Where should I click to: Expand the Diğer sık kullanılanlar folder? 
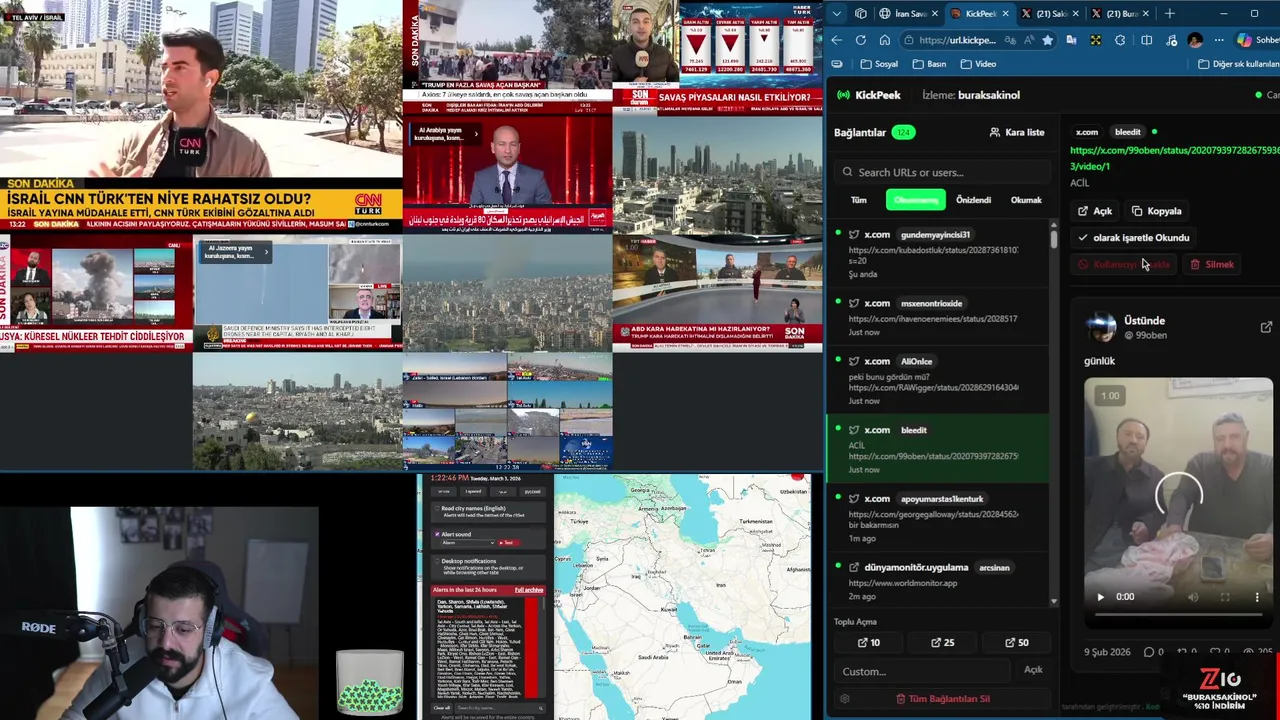click(x=1238, y=64)
